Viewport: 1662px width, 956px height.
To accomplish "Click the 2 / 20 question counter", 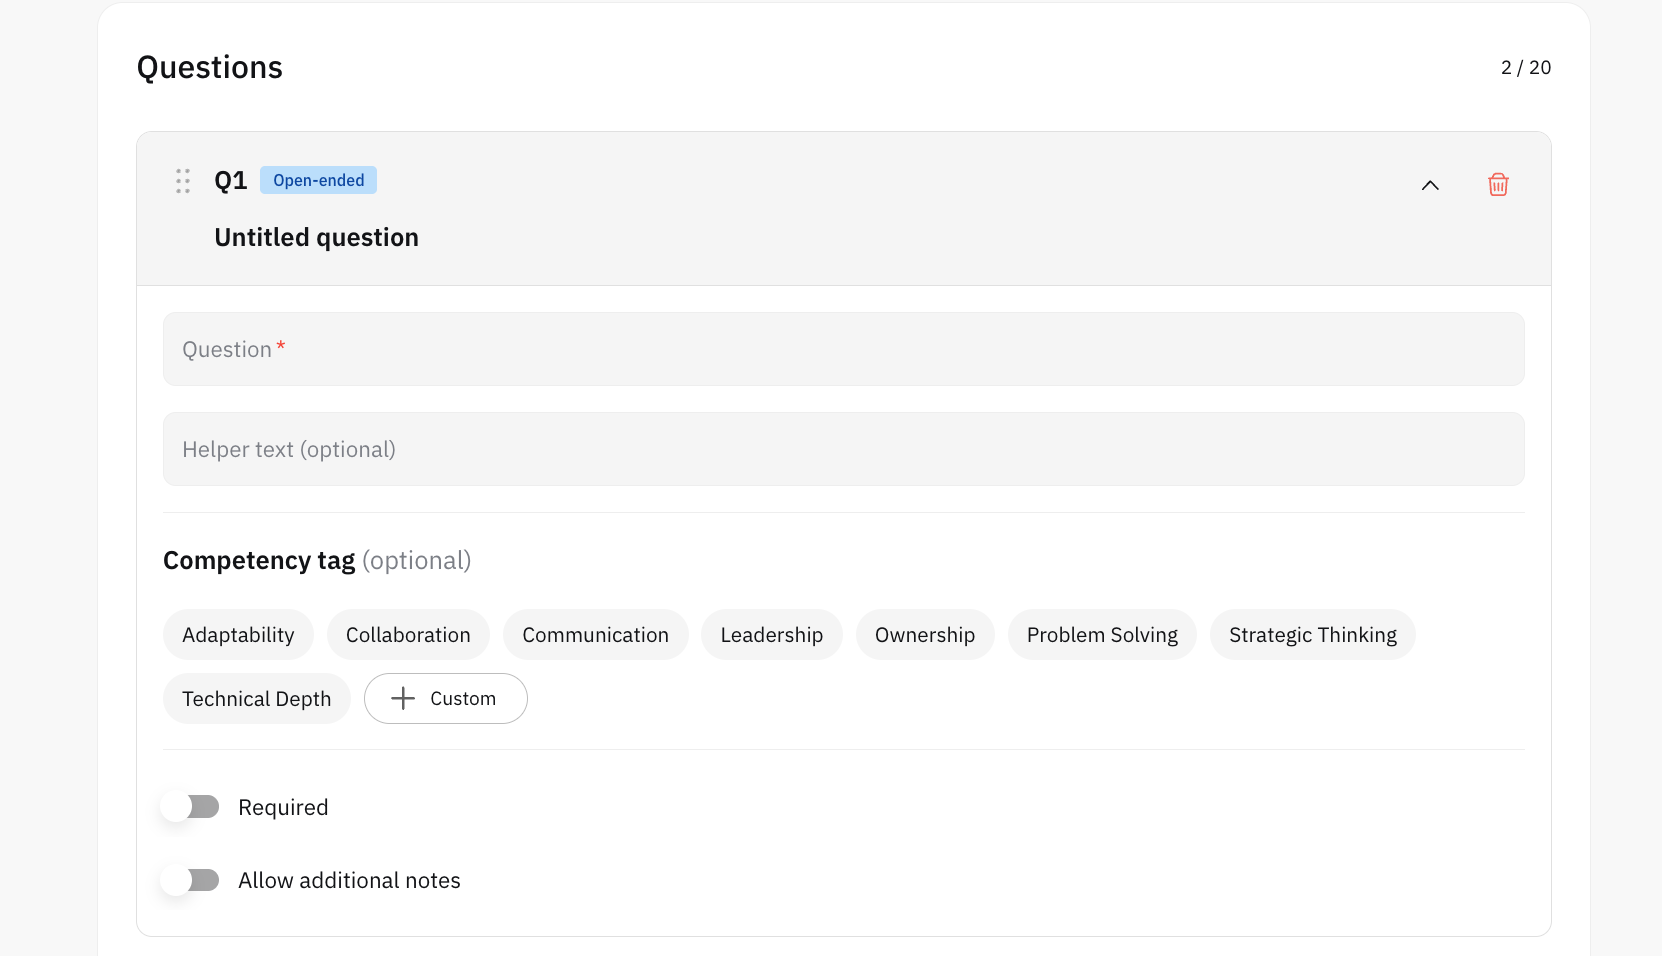I will coord(1525,67).
